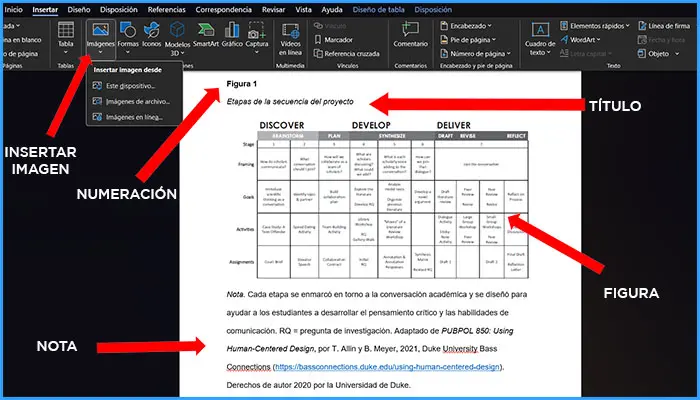Expand the arrow under Imágenes
The width and height of the screenshot is (700, 400).
click(100, 52)
